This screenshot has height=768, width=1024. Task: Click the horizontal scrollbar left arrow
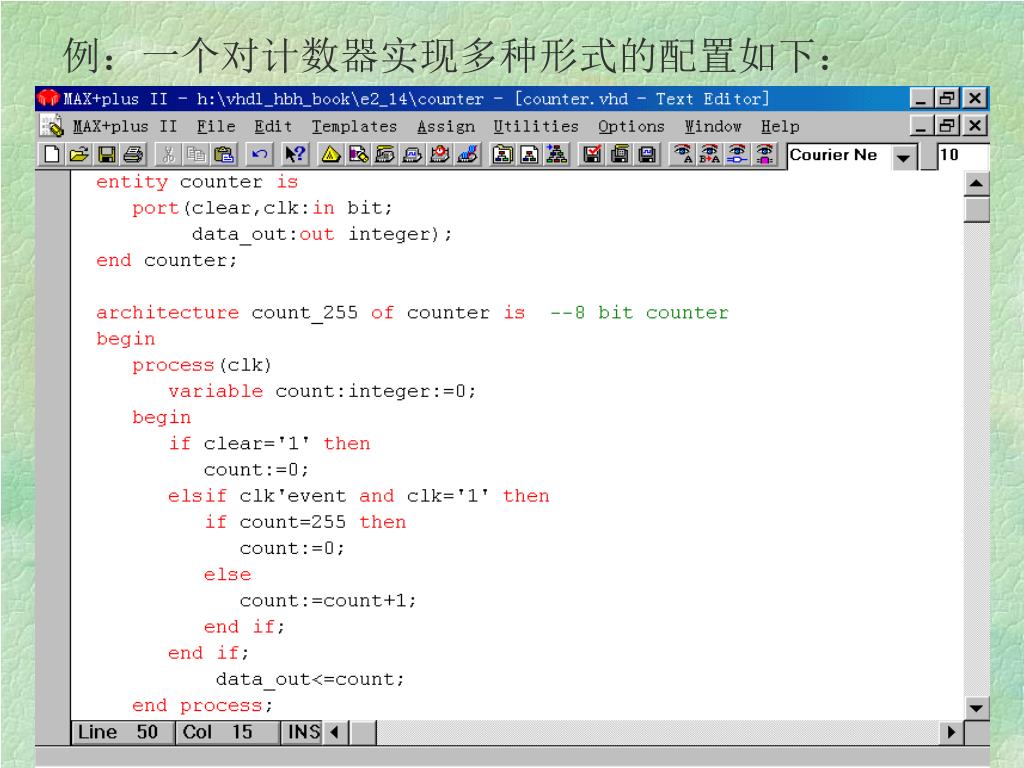(335, 733)
